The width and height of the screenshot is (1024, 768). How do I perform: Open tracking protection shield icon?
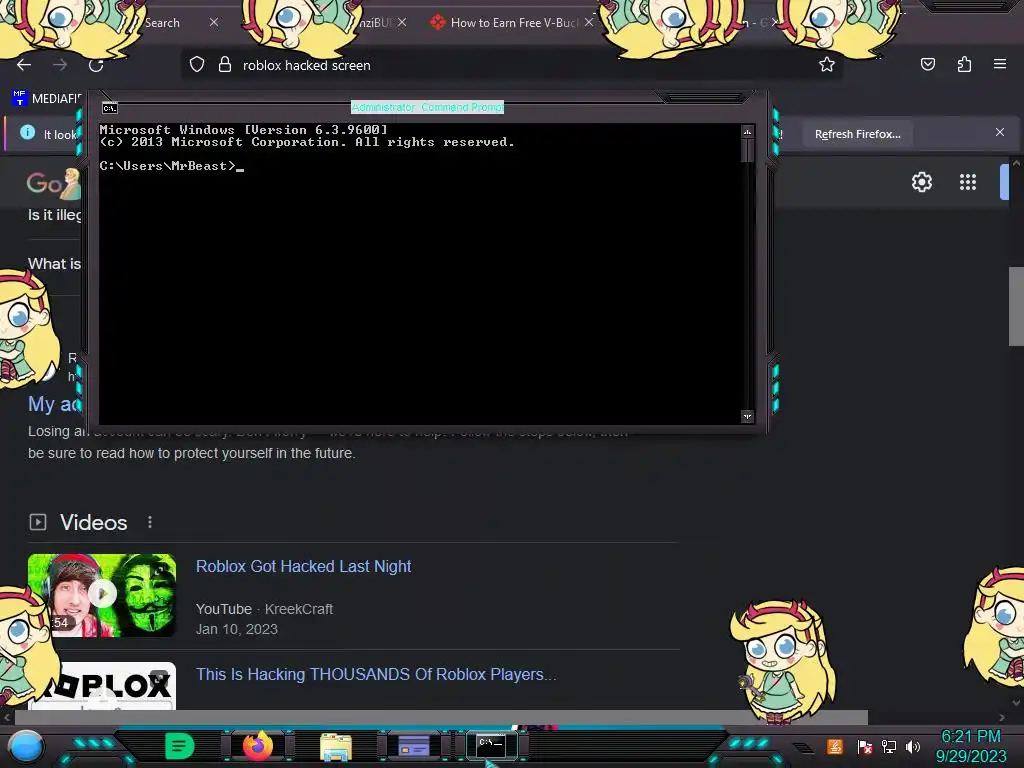pyautogui.click(x=197, y=65)
